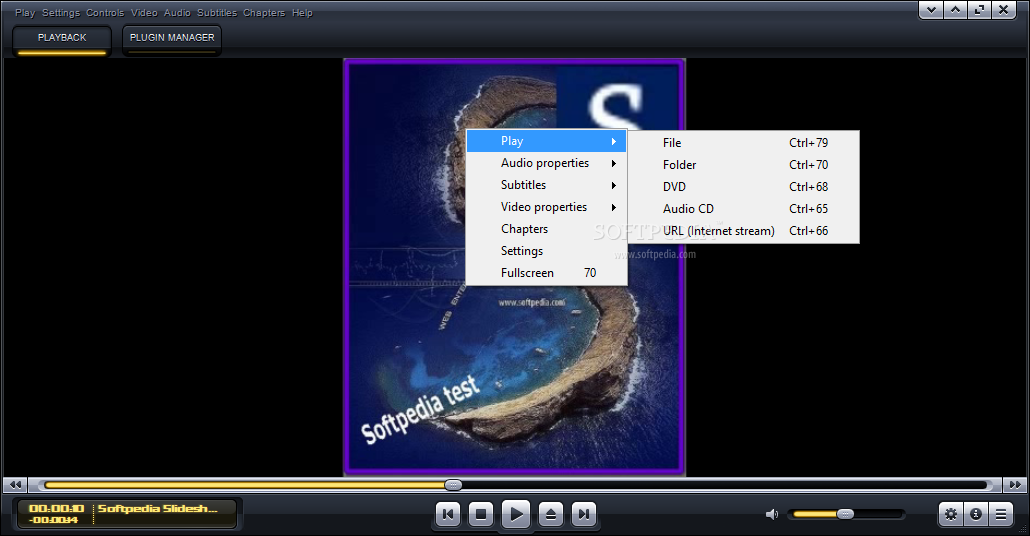Screen dimensions: 1030x536
Task: Click the elapsed time display 00:00:10
Action: point(56,508)
